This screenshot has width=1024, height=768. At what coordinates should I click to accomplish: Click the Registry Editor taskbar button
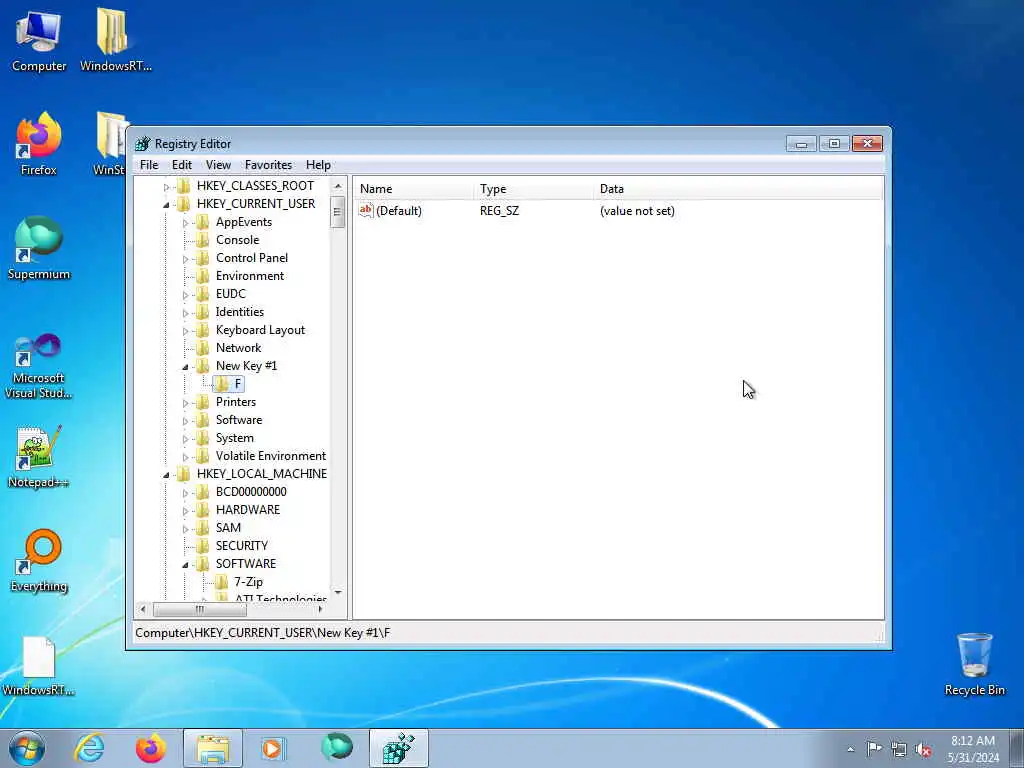399,748
